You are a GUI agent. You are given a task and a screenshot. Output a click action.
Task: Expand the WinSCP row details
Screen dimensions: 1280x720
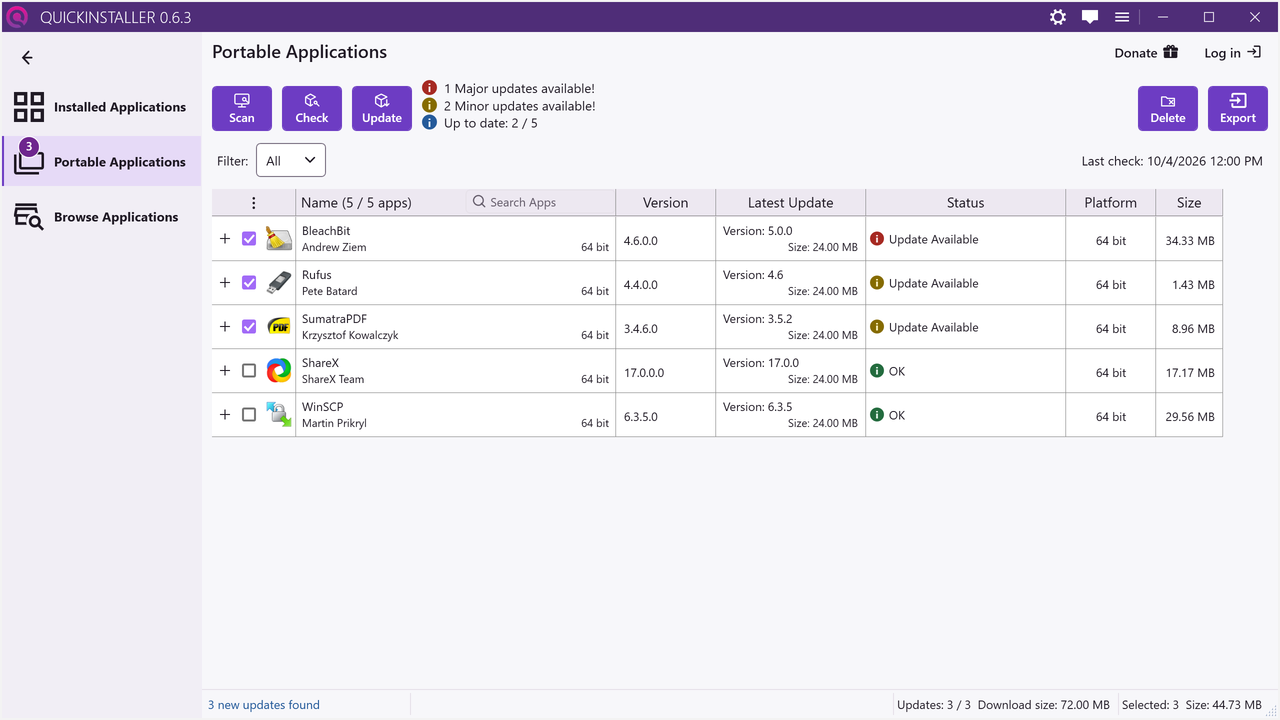tap(225, 415)
